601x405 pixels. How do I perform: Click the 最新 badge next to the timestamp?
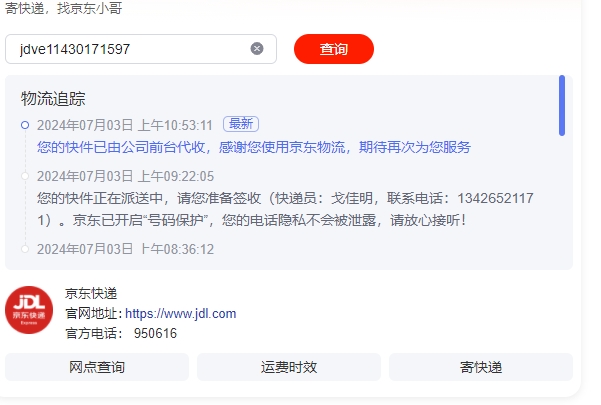(x=241, y=124)
